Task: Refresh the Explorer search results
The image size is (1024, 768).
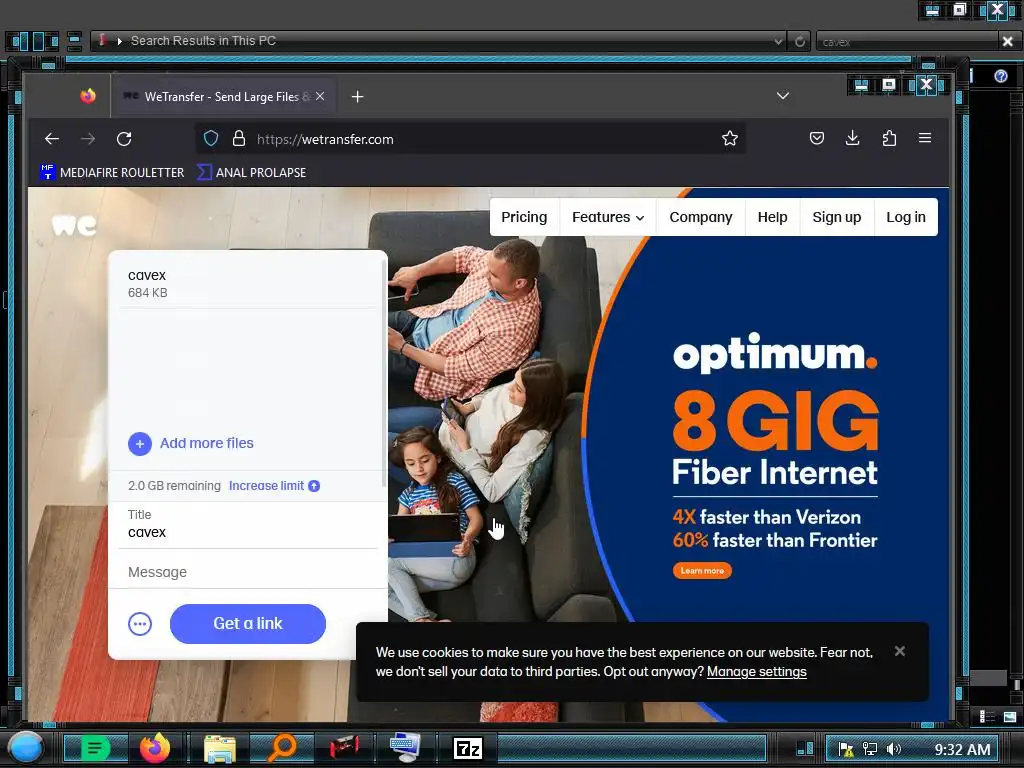Action: (x=799, y=41)
